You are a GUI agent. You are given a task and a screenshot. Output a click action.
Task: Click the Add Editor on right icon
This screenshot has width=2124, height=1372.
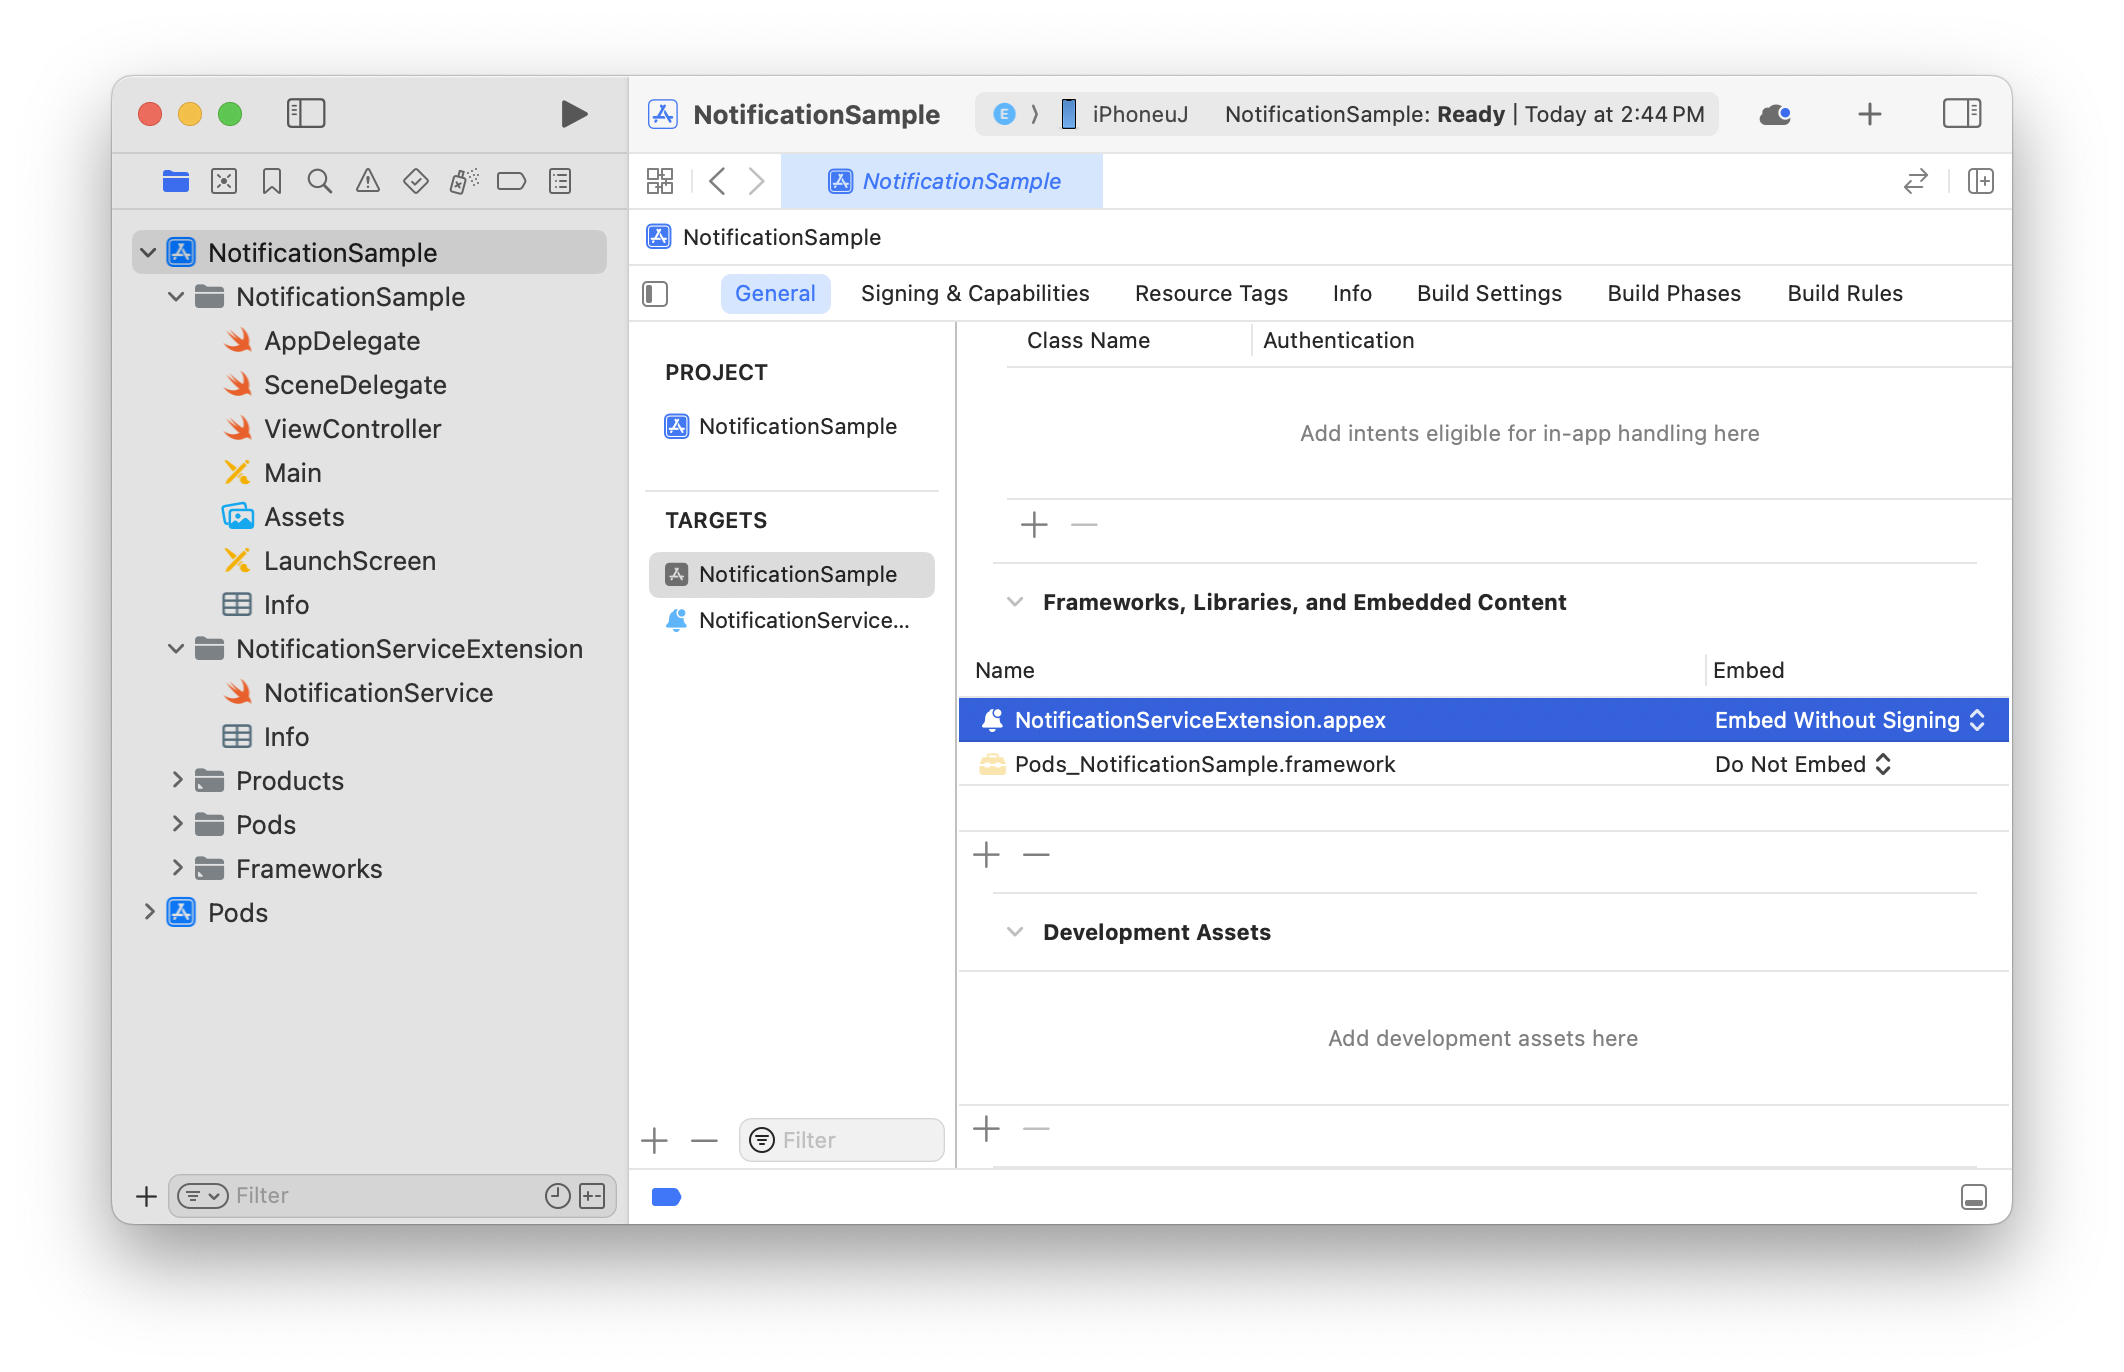pyautogui.click(x=1980, y=181)
